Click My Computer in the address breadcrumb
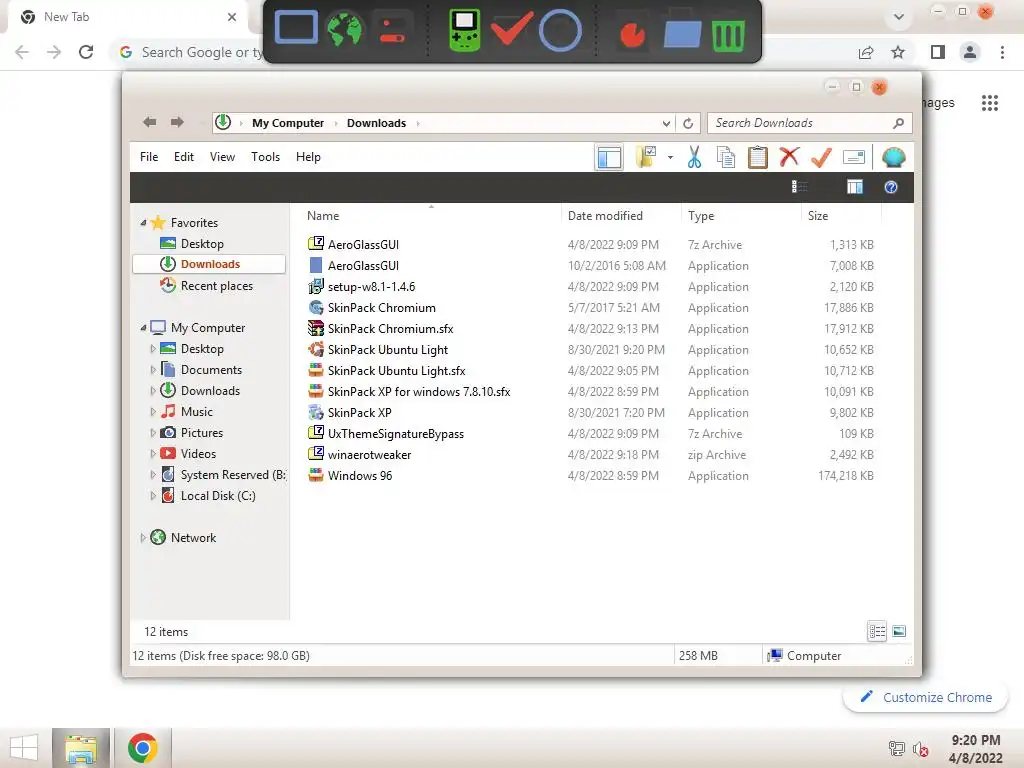1024x768 pixels. pyautogui.click(x=288, y=123)
